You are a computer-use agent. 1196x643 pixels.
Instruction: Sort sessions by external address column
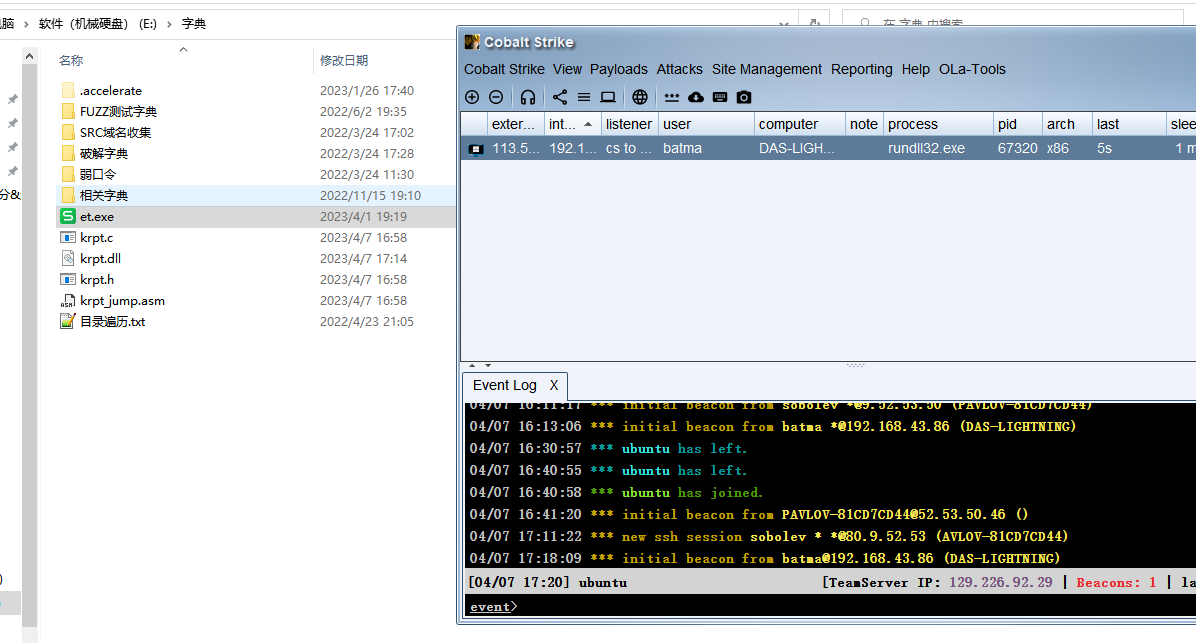coord(516,124)
